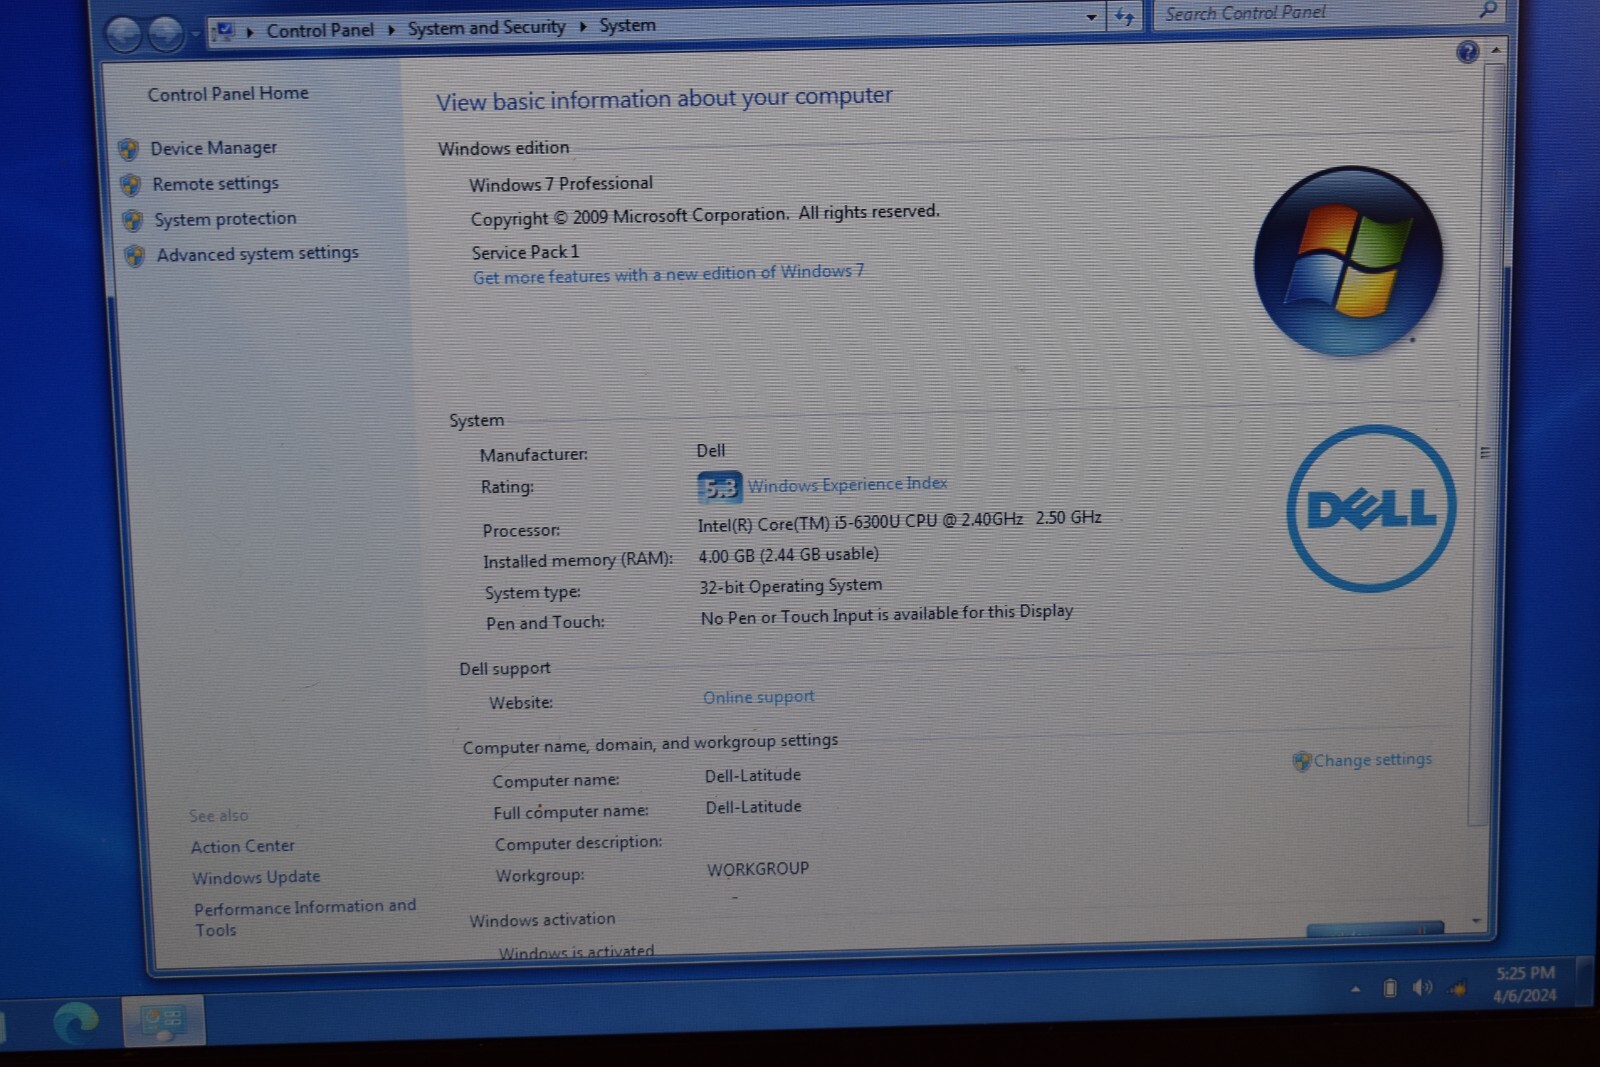Click the WORKGROUP value
The width and height of the screenshot is (1600, 1067).
[x=758, y=870]
